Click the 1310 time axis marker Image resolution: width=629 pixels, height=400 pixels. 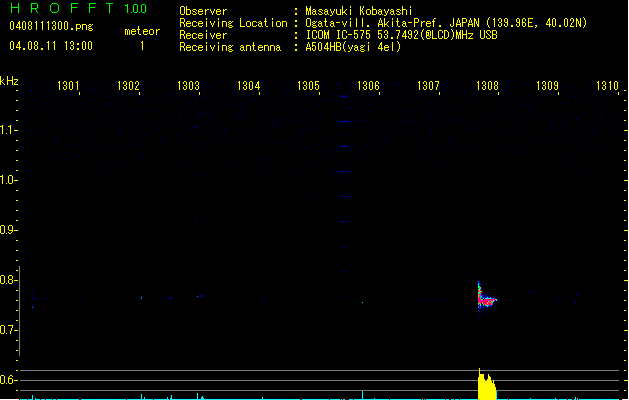point(607,85)
